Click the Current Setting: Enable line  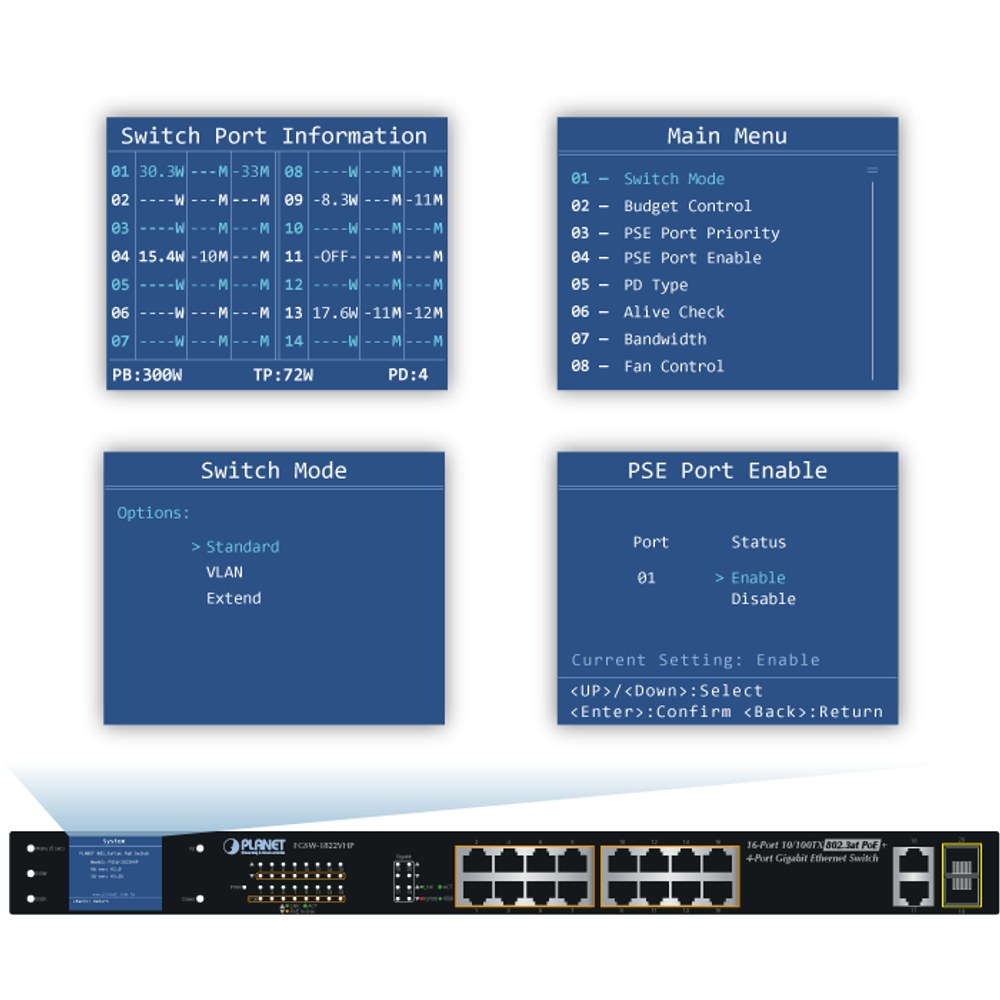pos(695,660)
